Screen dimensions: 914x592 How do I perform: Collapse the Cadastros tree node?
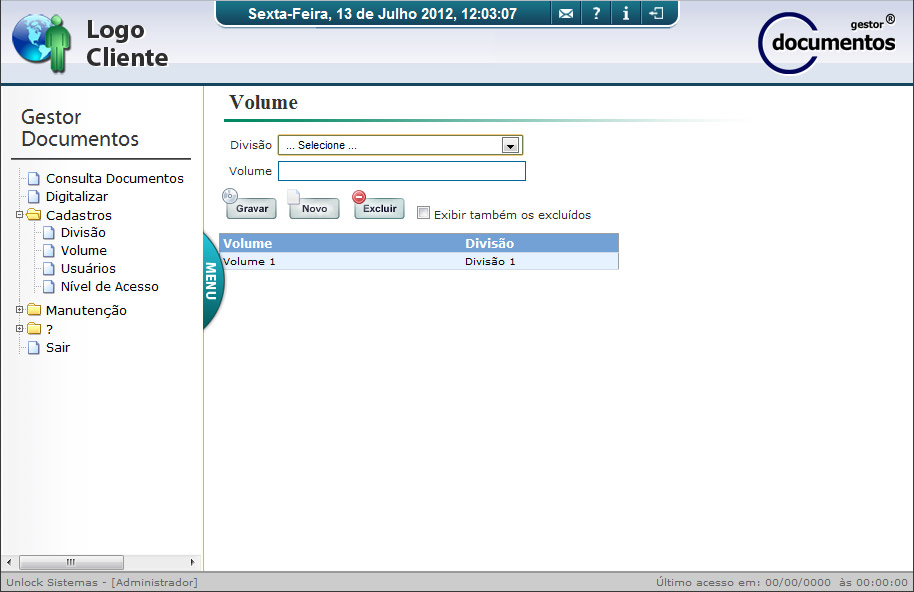[19, 214]
